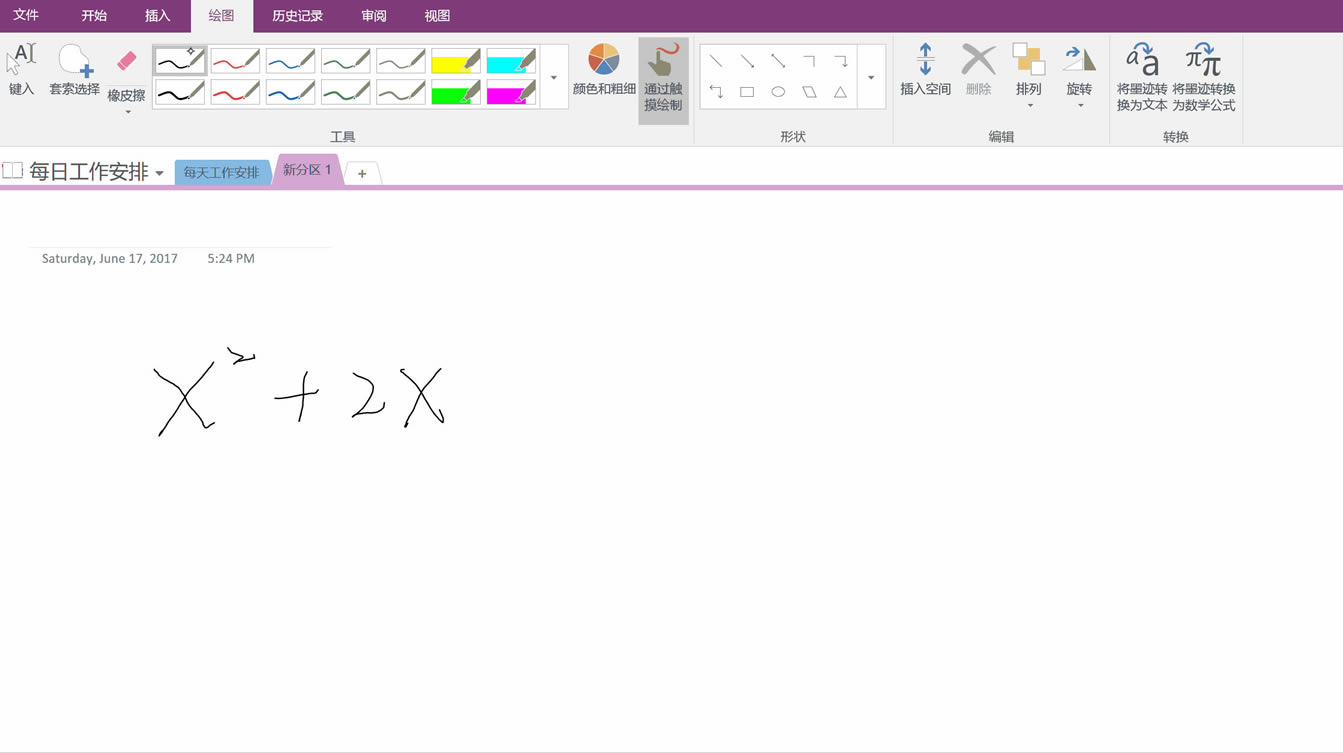This screenshot has height=753, width=1343.
Task: Switch to the Insert (插入) ribbon tab
Action: (x=157, y=16)
